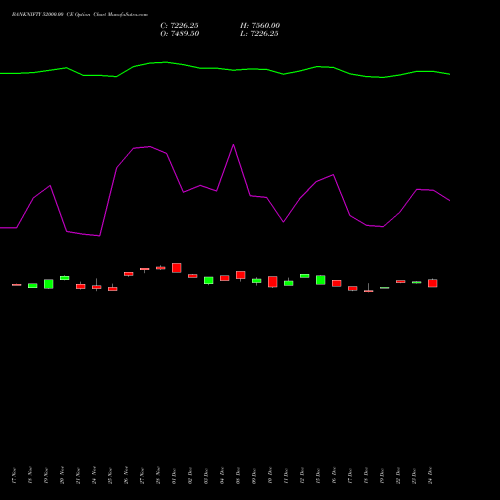The height and width of the screenshot is (500, 500).
Task: Click the 17 Nov date label
Action: click(14, 476)
